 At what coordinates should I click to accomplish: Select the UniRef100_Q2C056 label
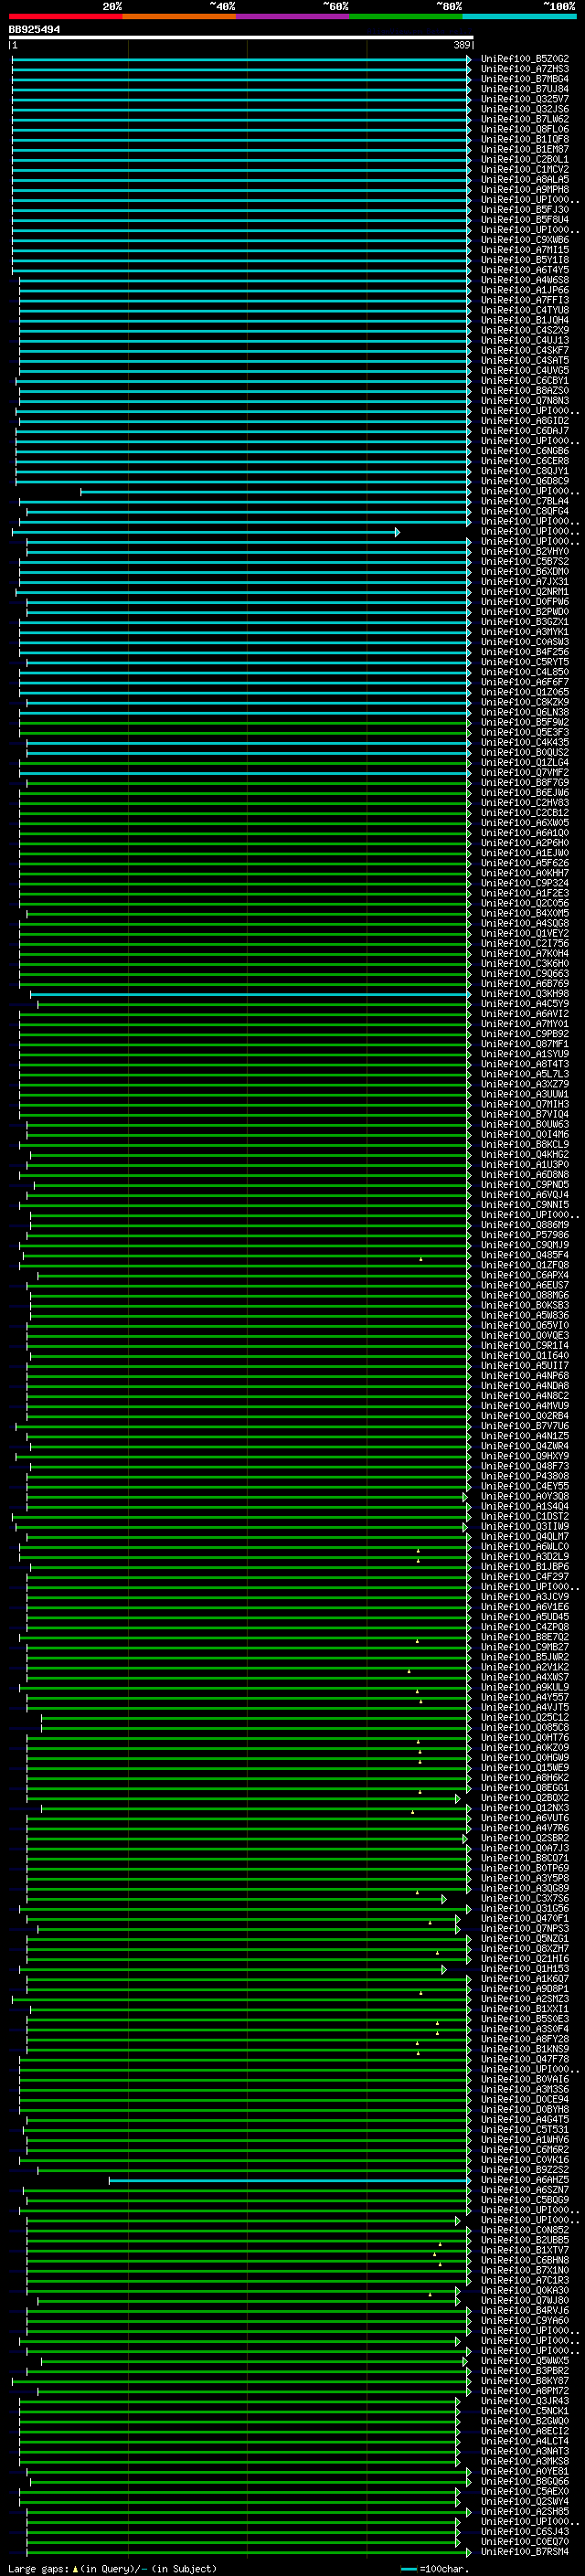pyautogui.click(x=525, y=903)
